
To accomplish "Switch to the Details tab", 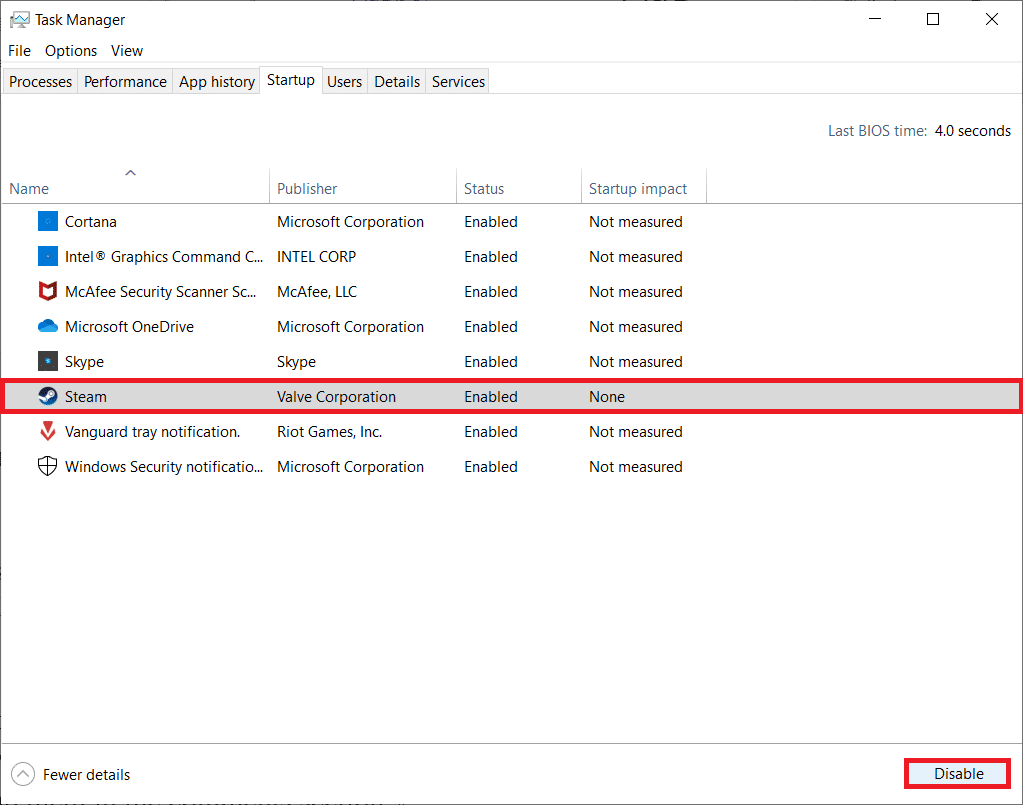I will (x=397, y=82).
